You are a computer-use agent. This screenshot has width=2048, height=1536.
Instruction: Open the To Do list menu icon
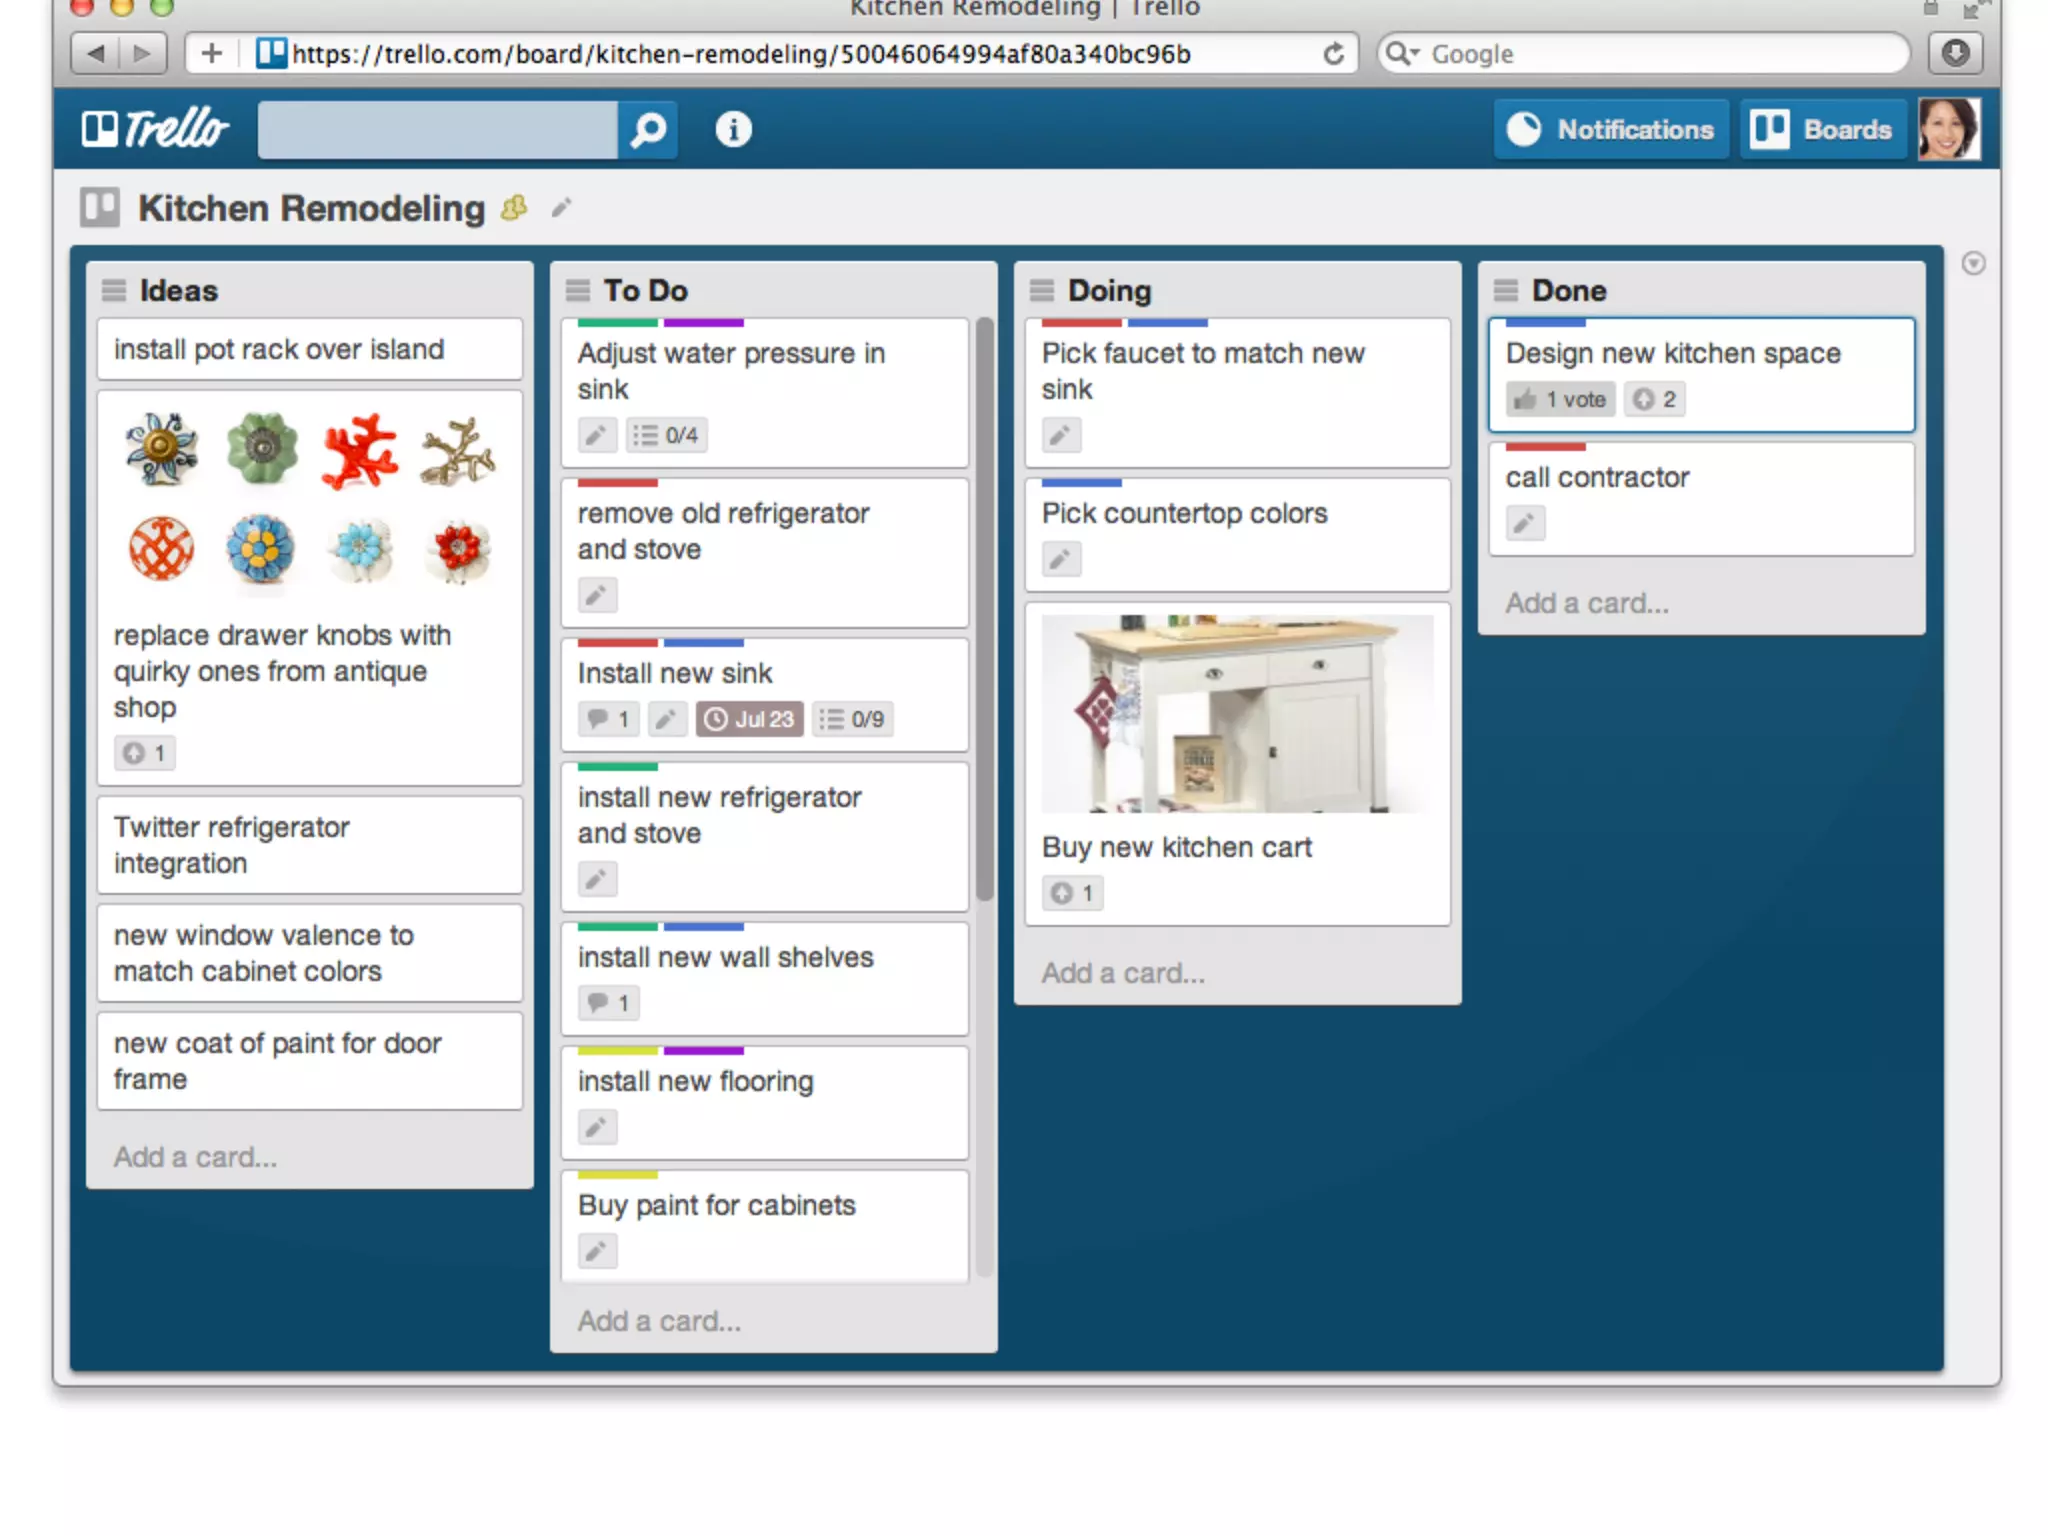tap(578, 290)
